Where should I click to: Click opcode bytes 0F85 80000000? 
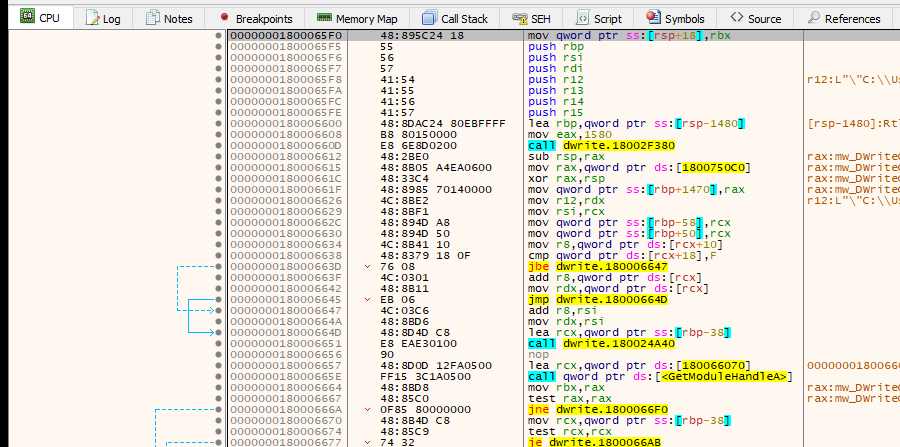425,409
